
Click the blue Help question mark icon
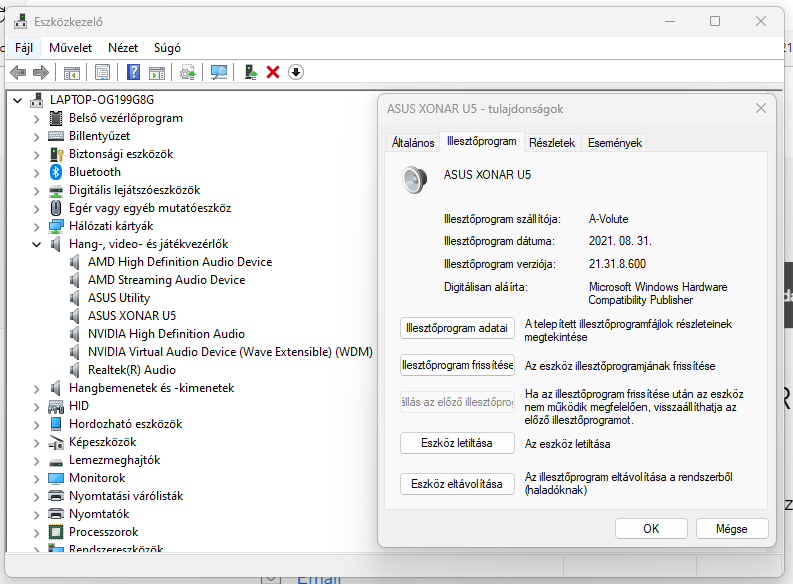coord(133,72)
